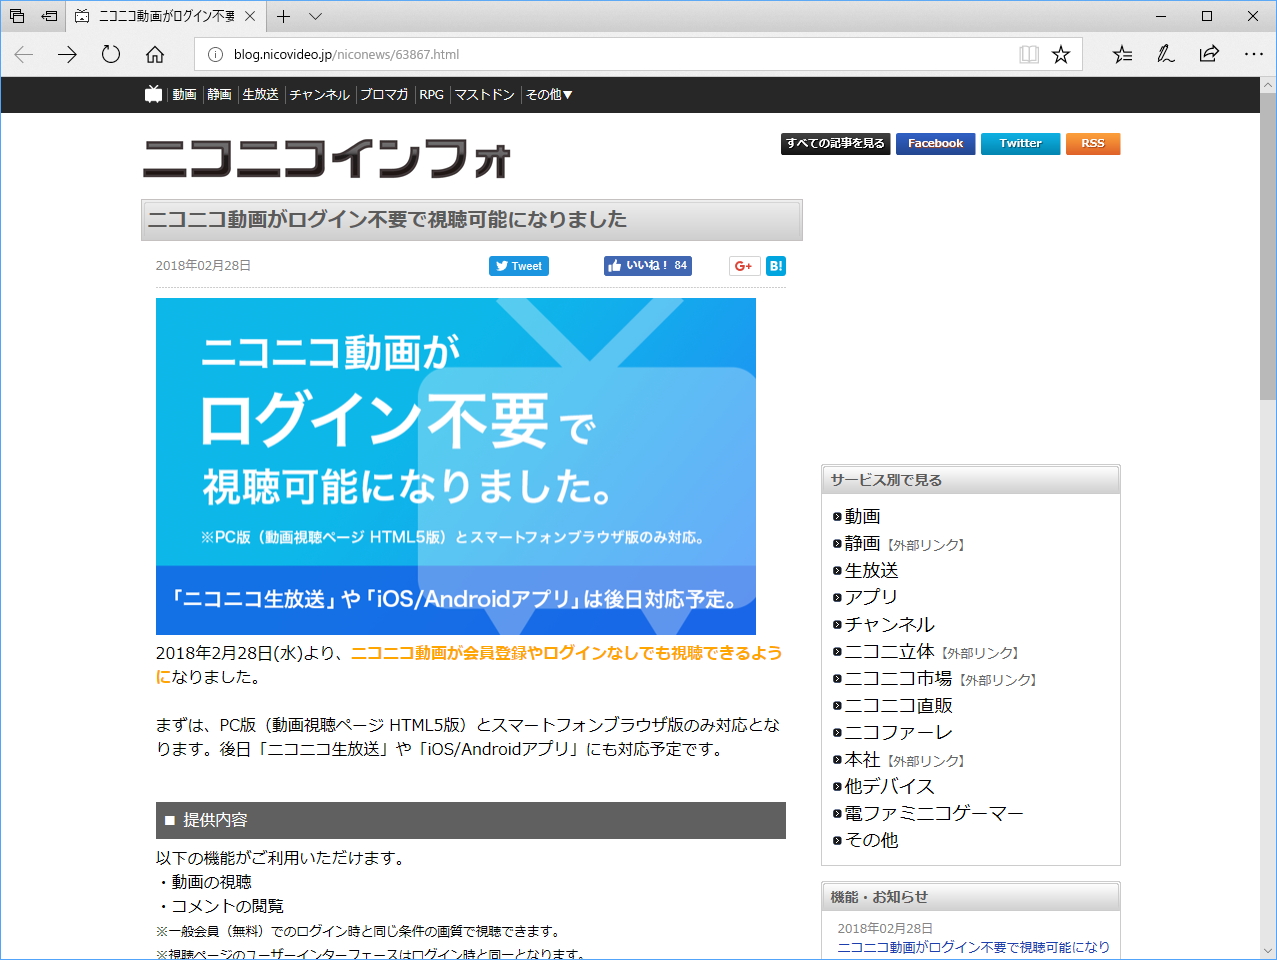The width and height of the screenshot is (1277, 960).
Task: Add this page to favorites with the star
Action: click(x=1063, y=54)
